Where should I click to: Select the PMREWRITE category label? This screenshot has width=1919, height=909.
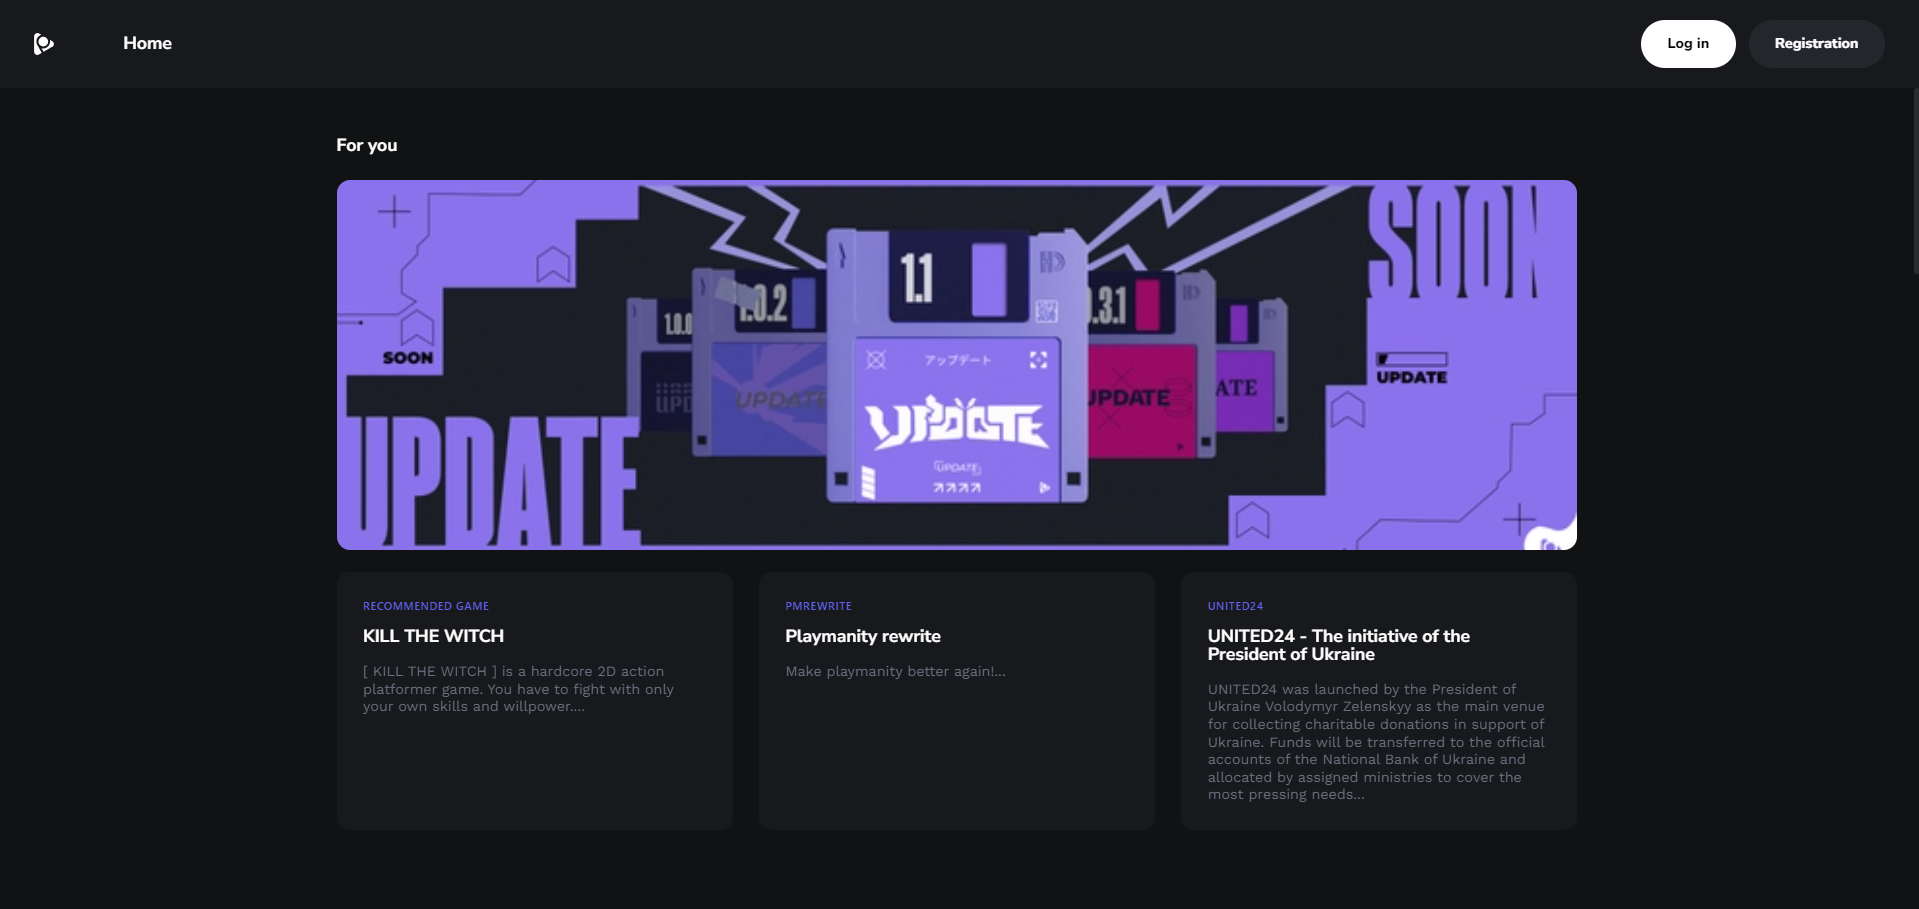coord(818,606)
